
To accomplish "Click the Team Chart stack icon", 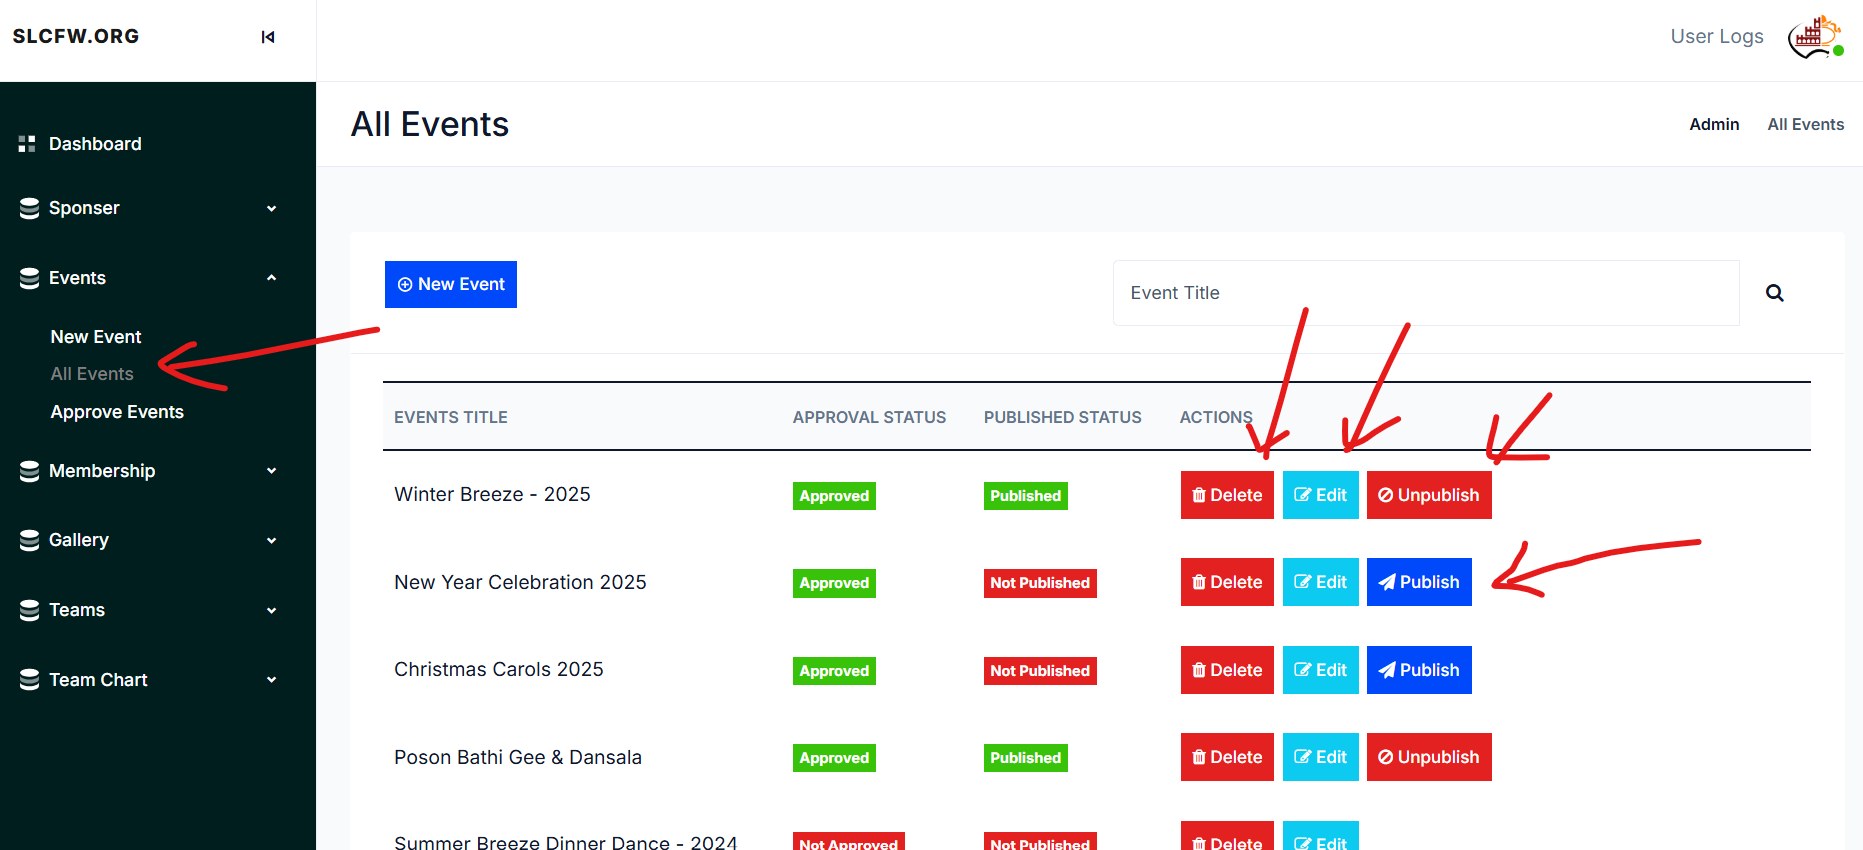I will (x=29, y=680).
